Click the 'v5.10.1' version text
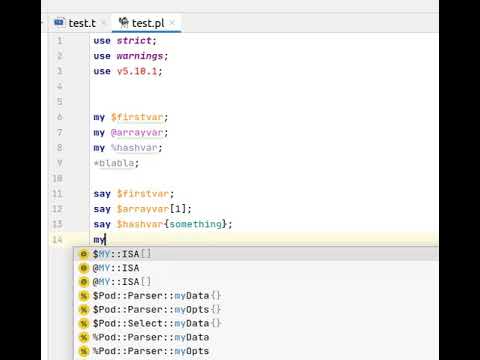 click(137, 71)
